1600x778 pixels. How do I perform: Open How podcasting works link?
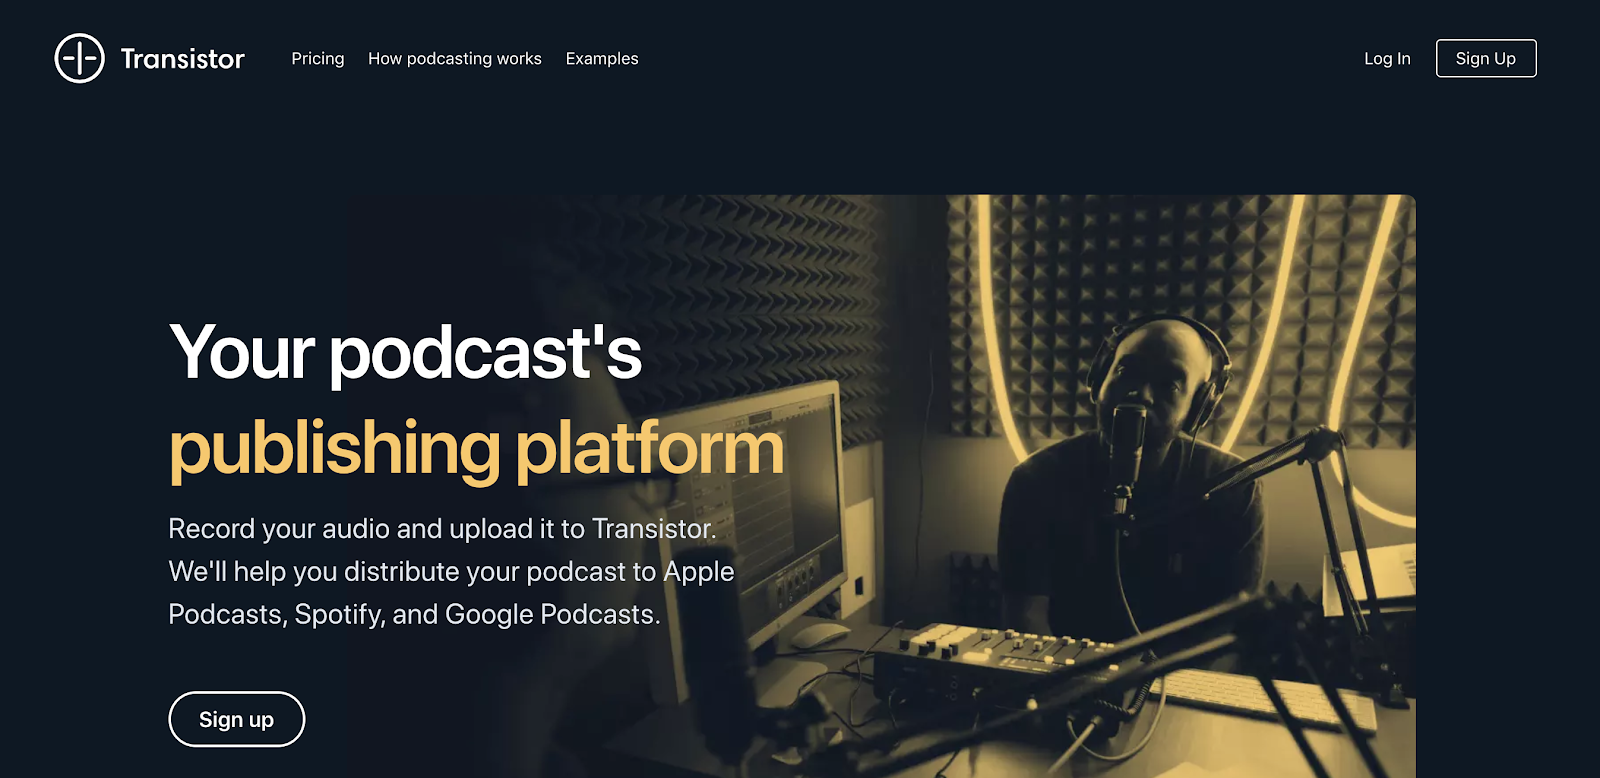point(455,59)
